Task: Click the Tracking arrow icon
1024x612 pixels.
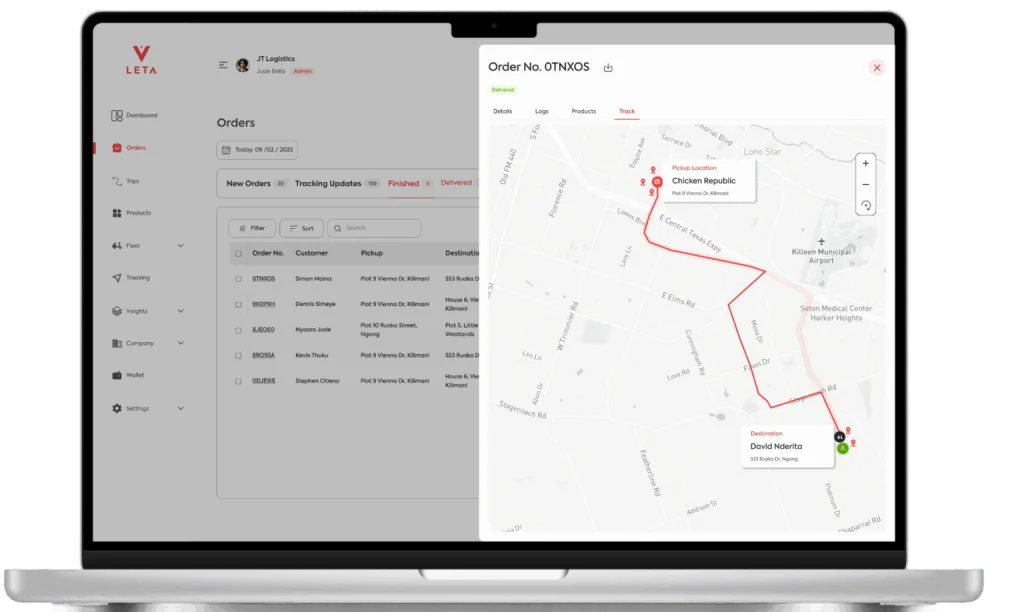Action: tap(117, 278)
